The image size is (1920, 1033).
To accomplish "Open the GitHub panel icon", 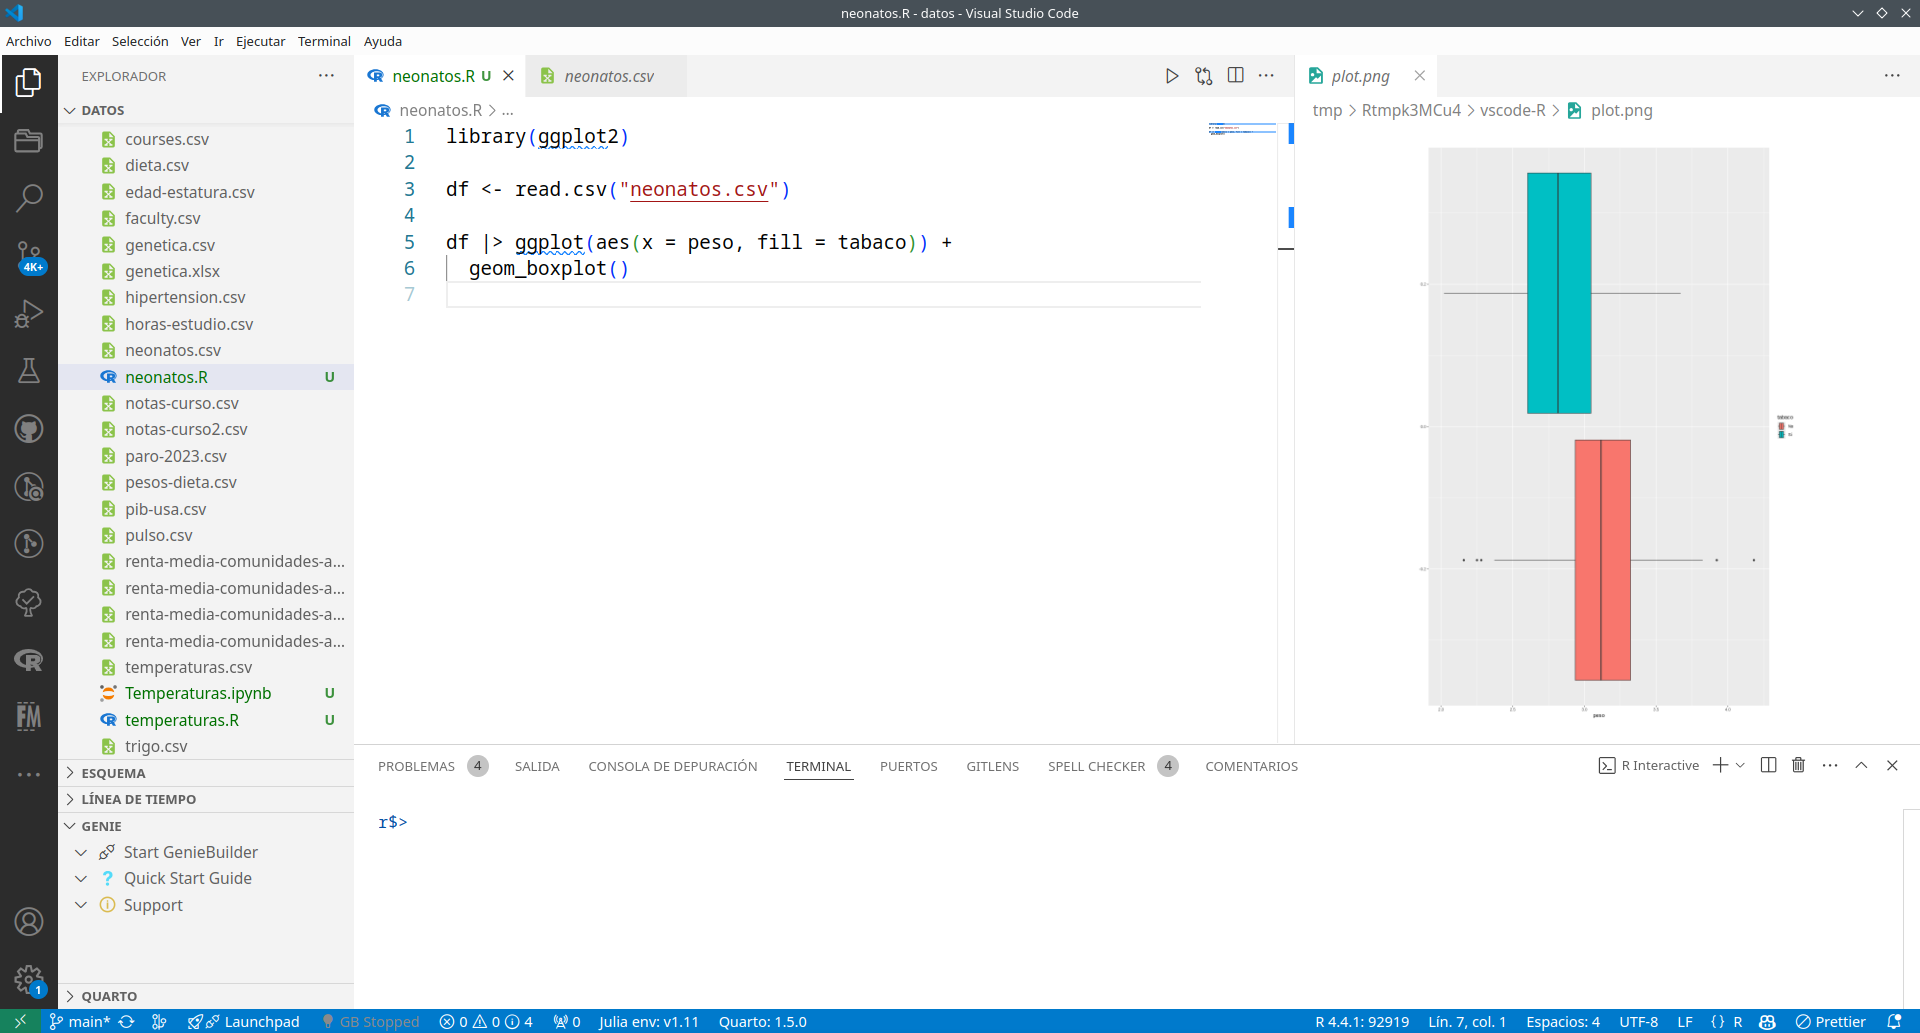I will (29, 429).
